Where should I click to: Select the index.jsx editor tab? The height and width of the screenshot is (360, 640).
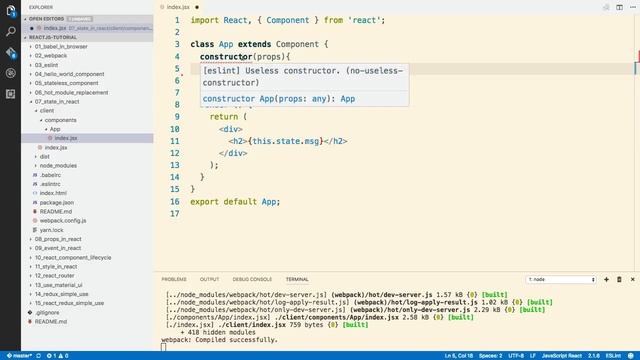[178, 7]
